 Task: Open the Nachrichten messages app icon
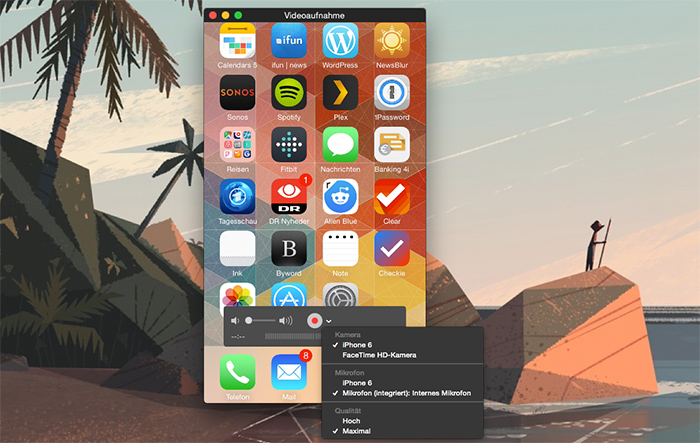340,145
